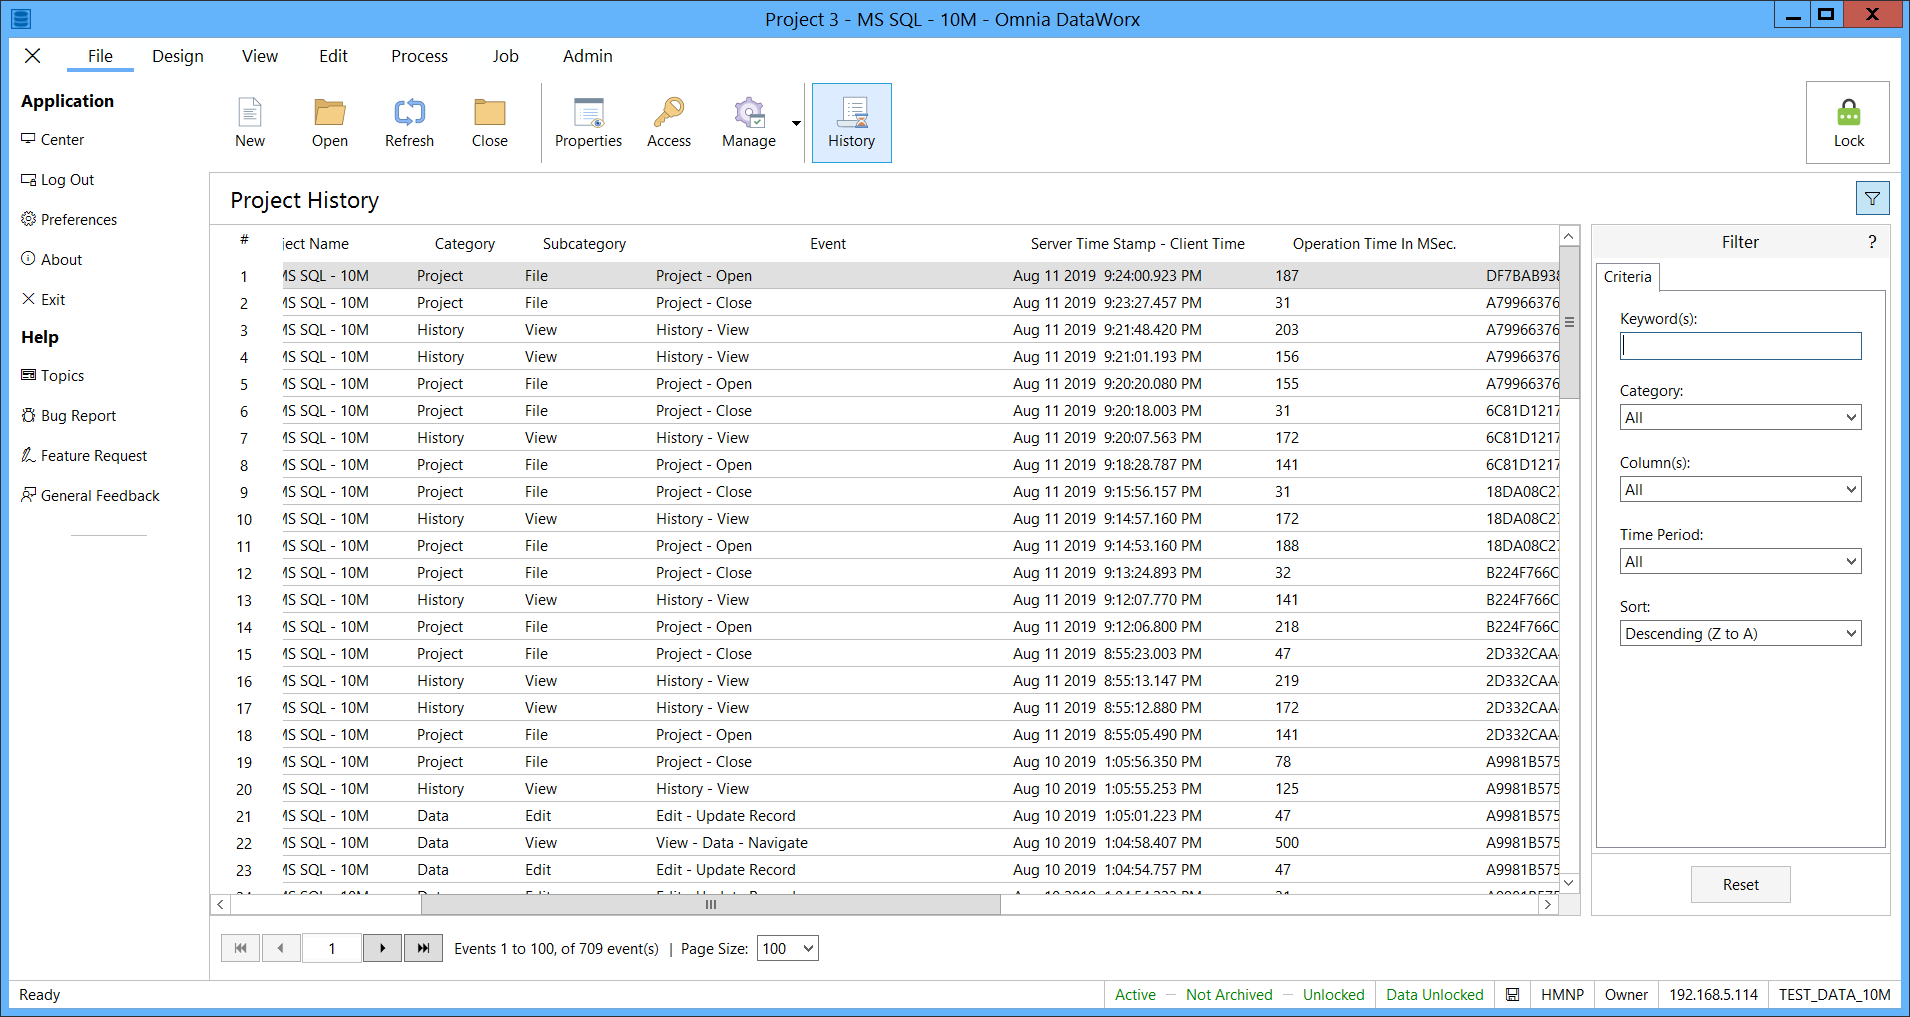
Task: Click the Reset filter button
Action: coord(1740,885)
